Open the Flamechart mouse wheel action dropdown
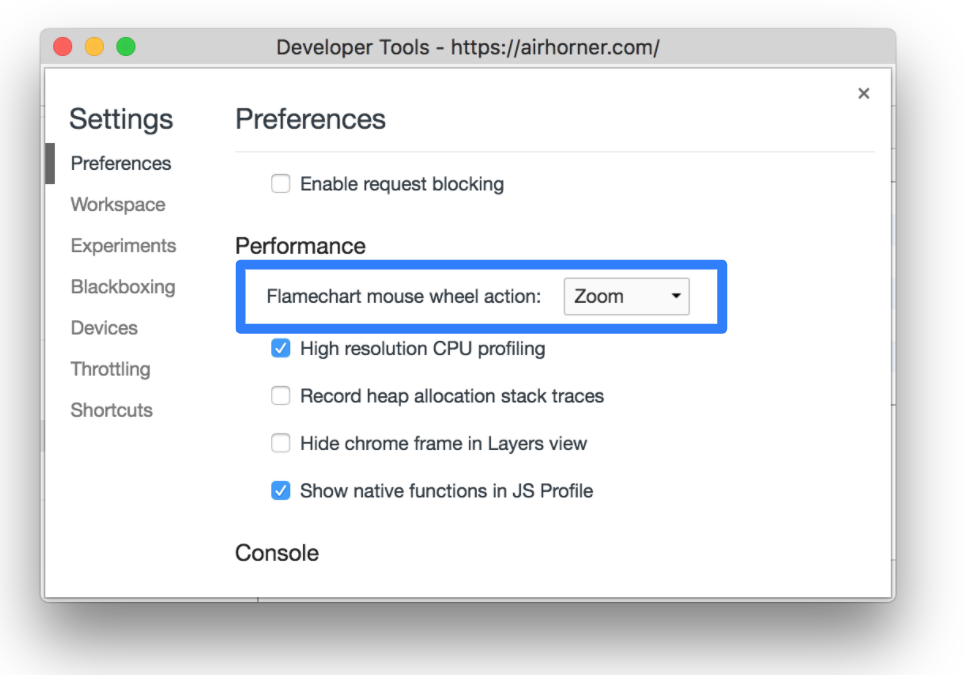The image size is (965, 675). point(627,297)
